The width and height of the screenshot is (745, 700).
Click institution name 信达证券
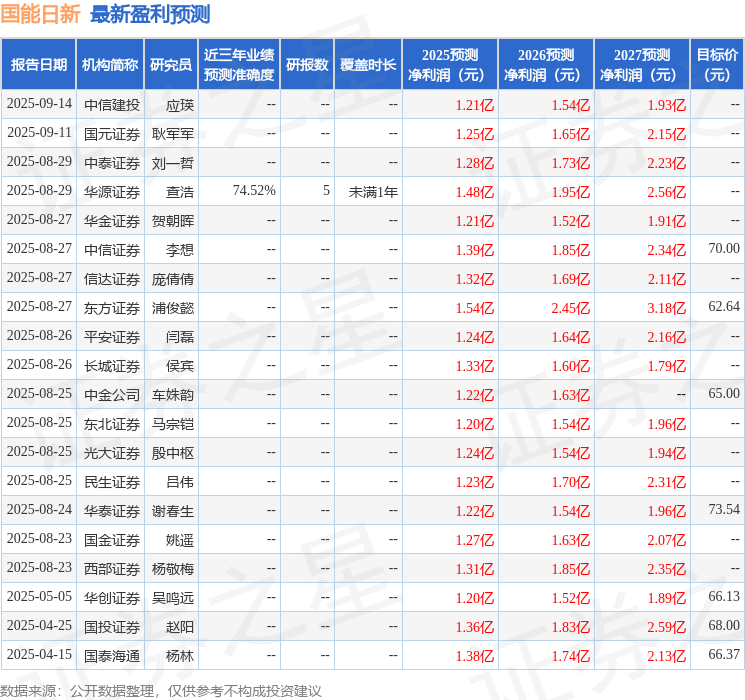[112, 279]
